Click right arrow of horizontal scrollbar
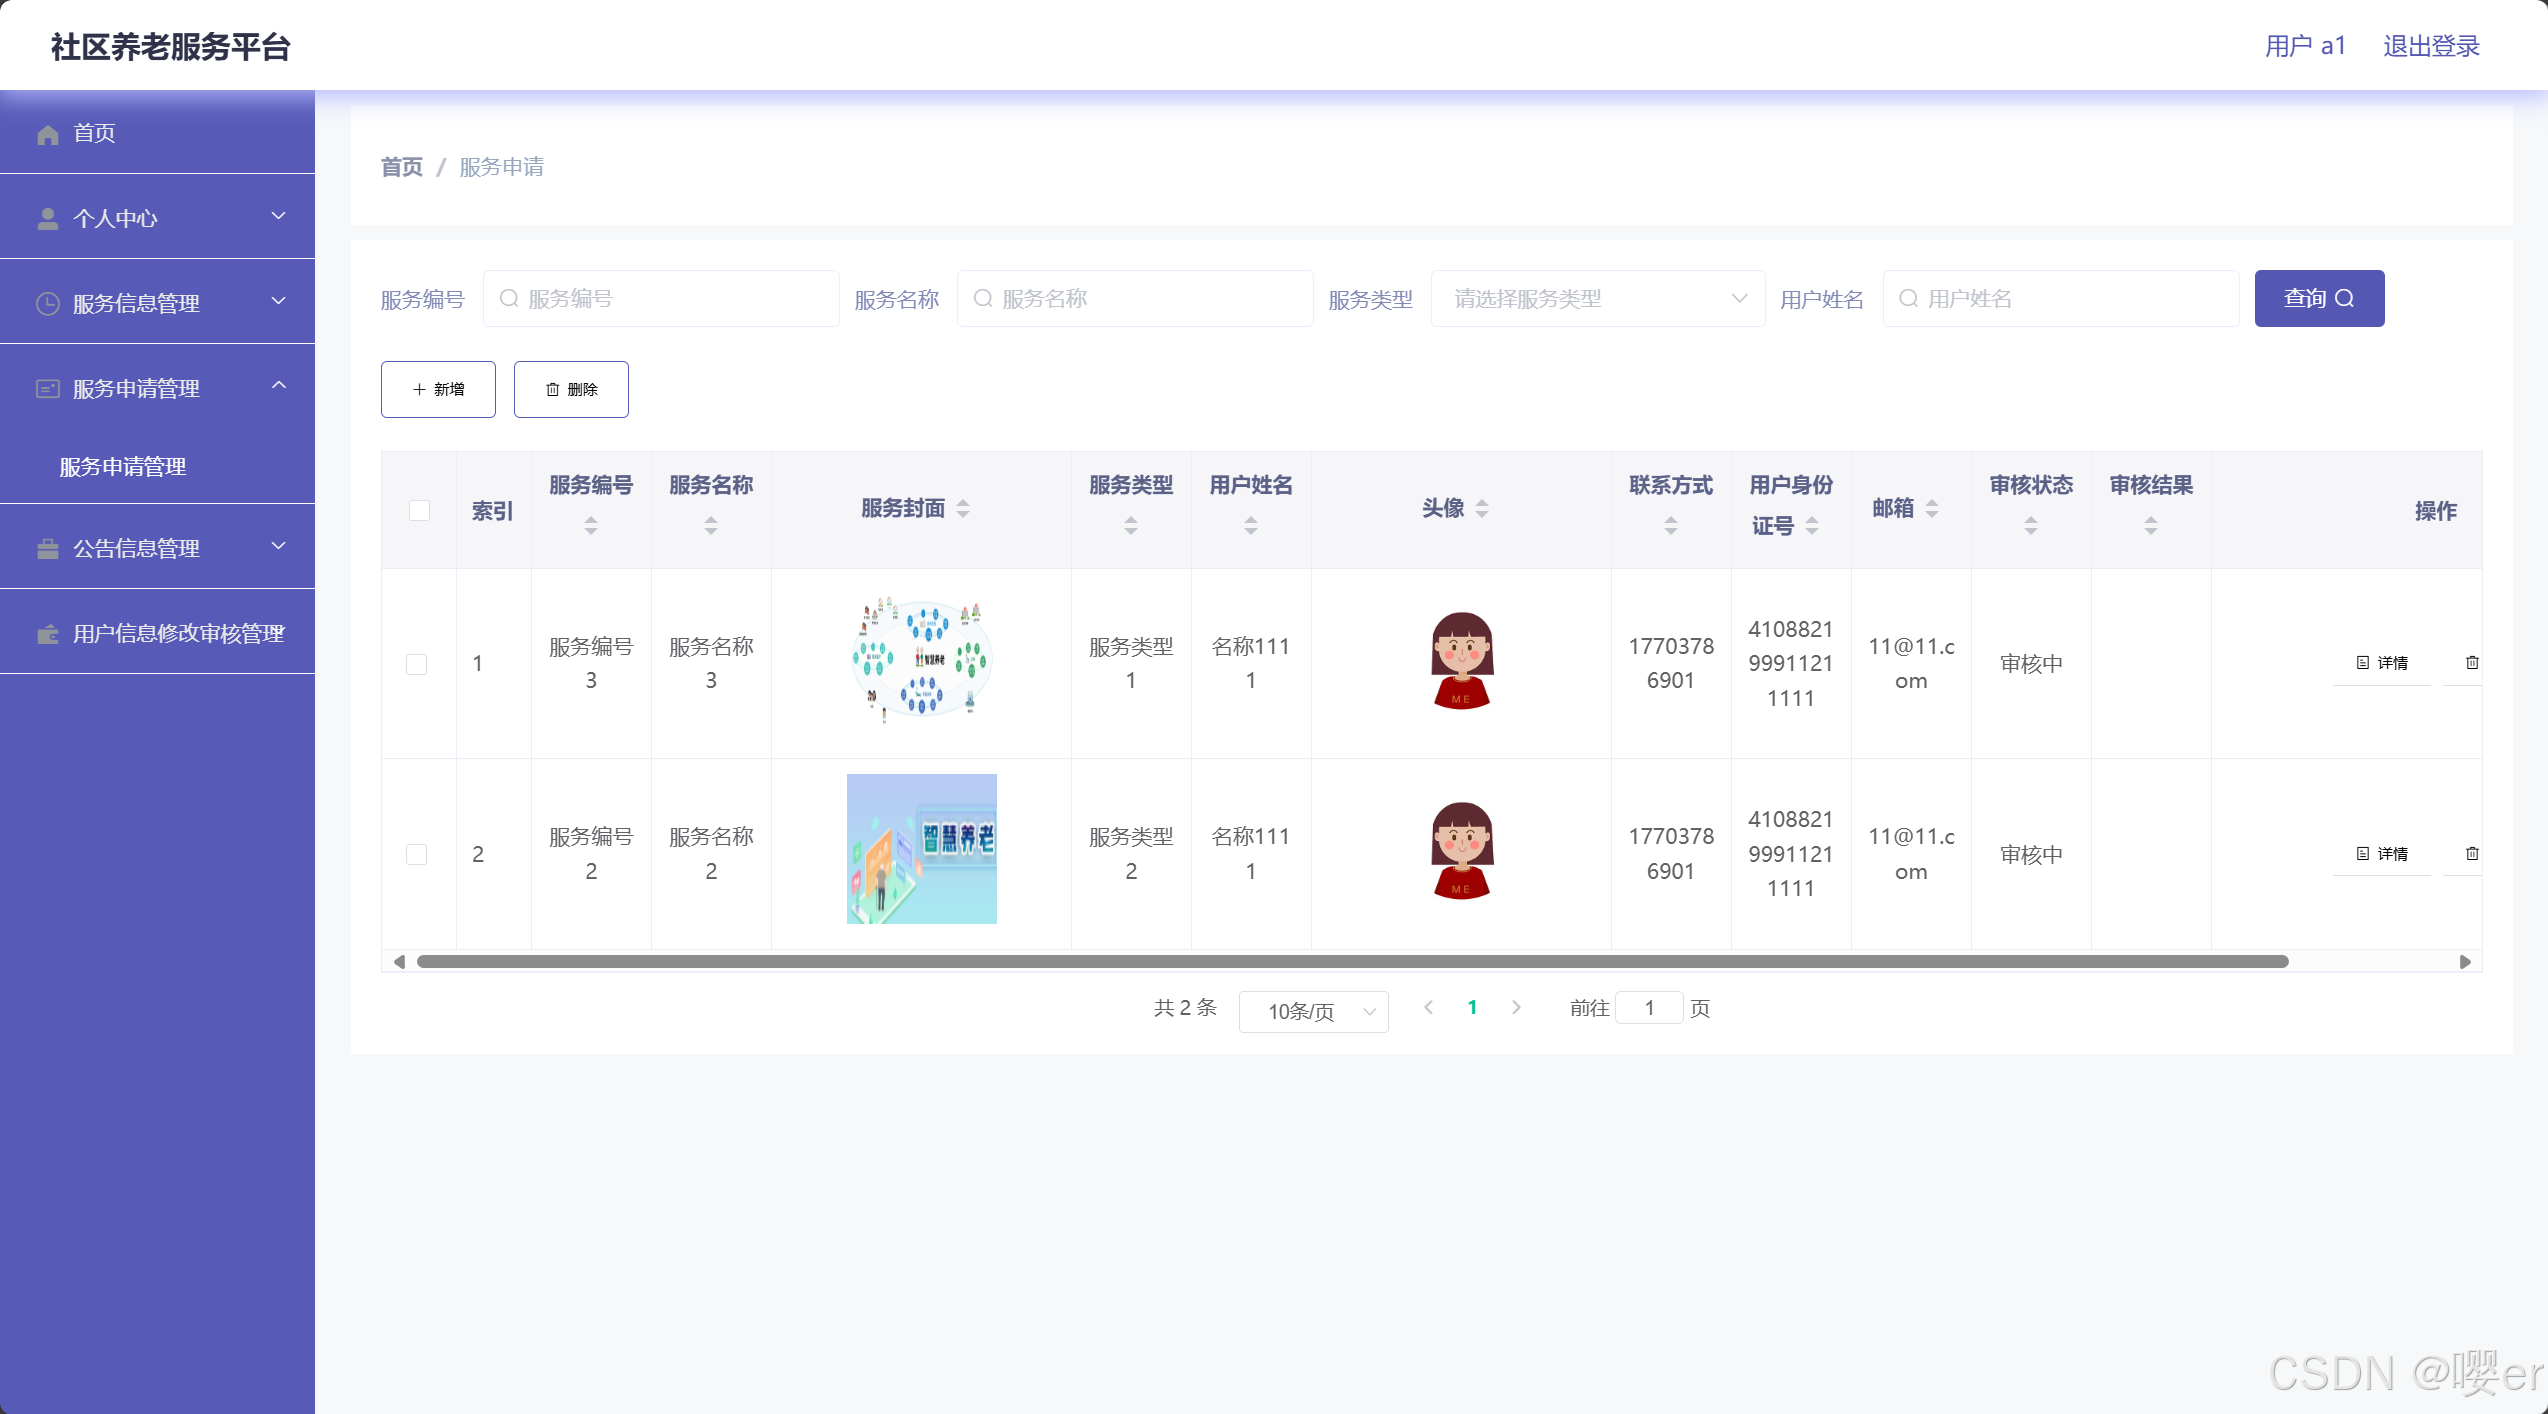The image size is (2548, 1414). [x=2465, y=962]
